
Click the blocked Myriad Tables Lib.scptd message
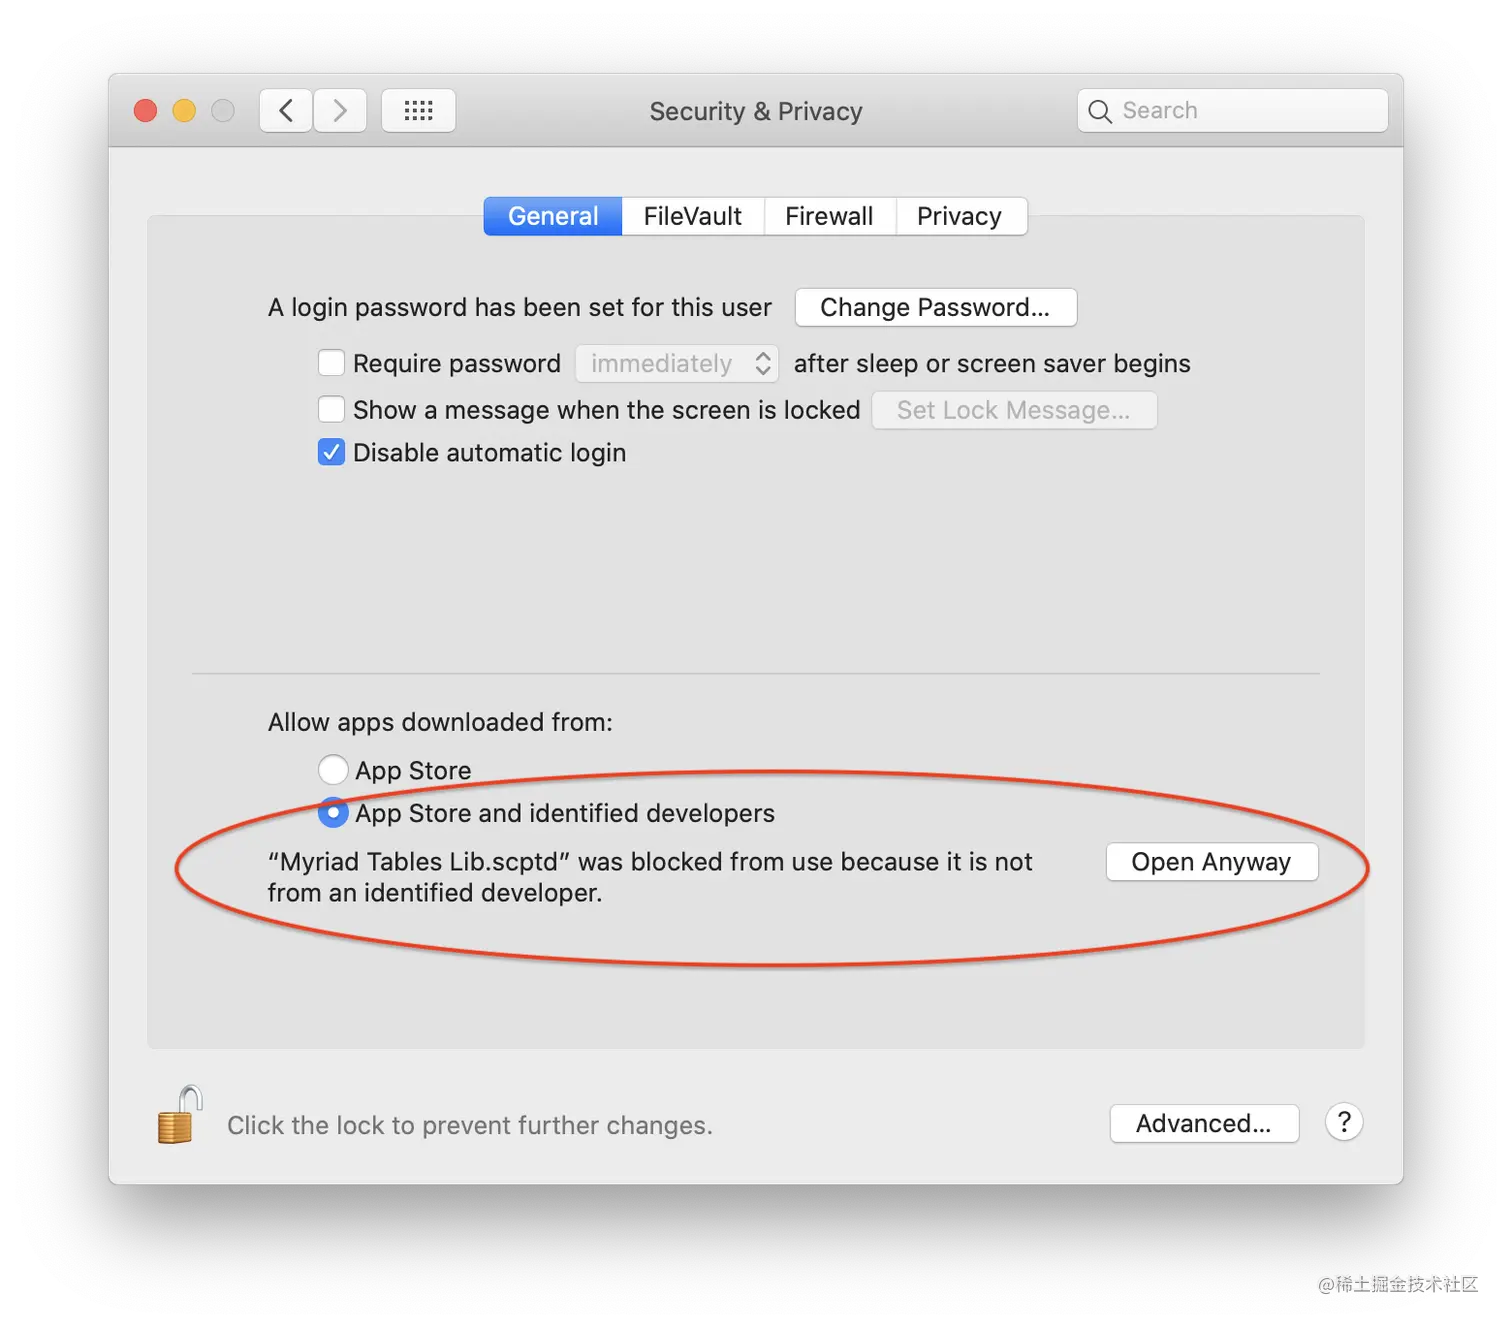click(x=650, y=877)
